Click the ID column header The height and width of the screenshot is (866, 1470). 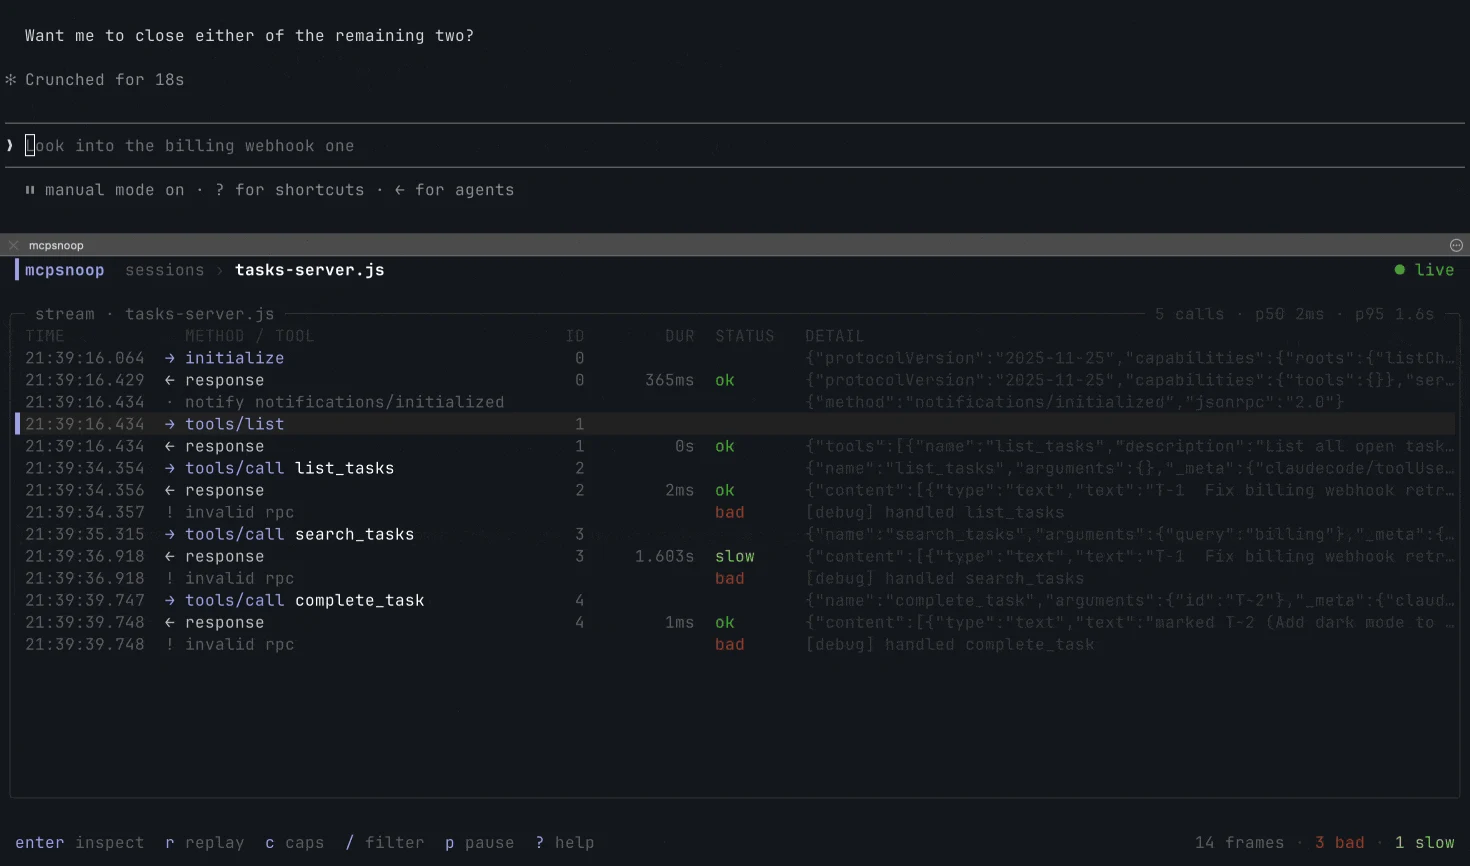point(574,336)
